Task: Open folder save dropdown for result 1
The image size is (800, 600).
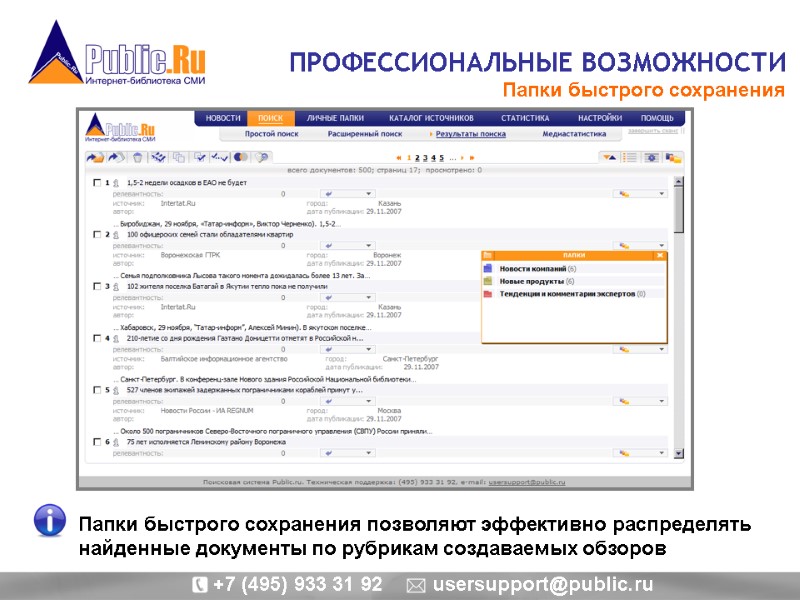Action: pos(640,194)
